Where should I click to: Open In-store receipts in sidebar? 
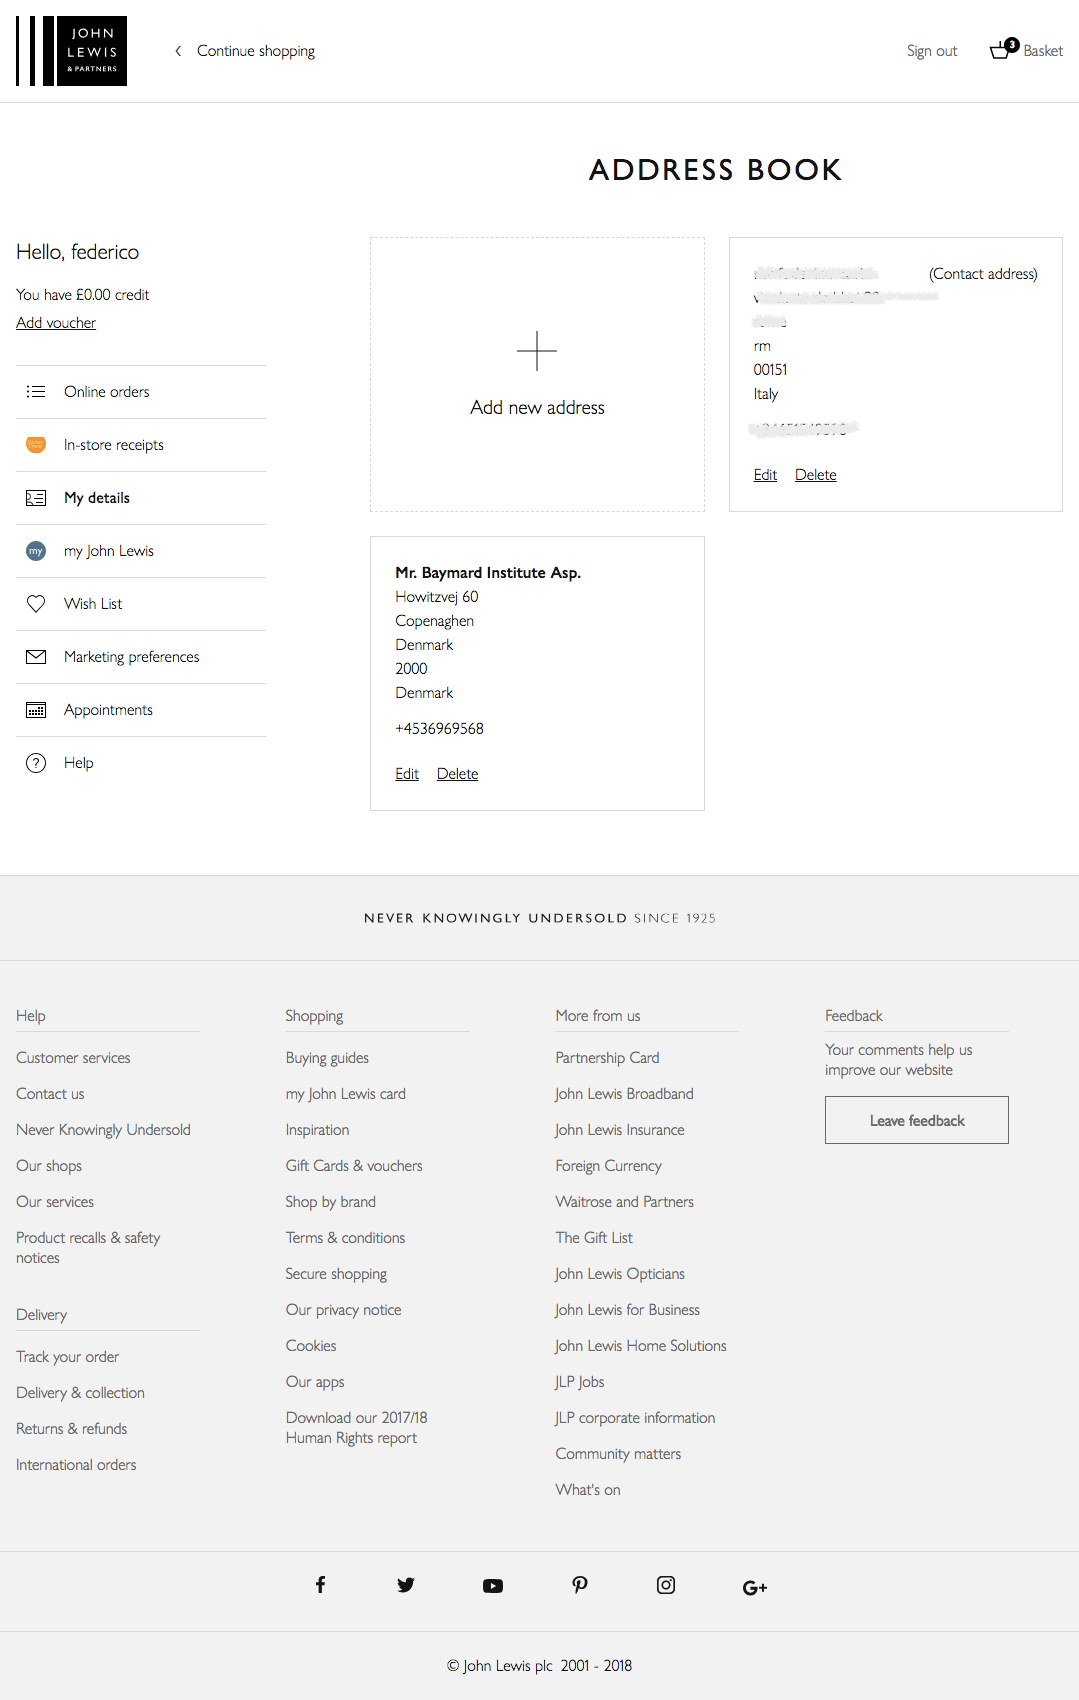point(141,445)
